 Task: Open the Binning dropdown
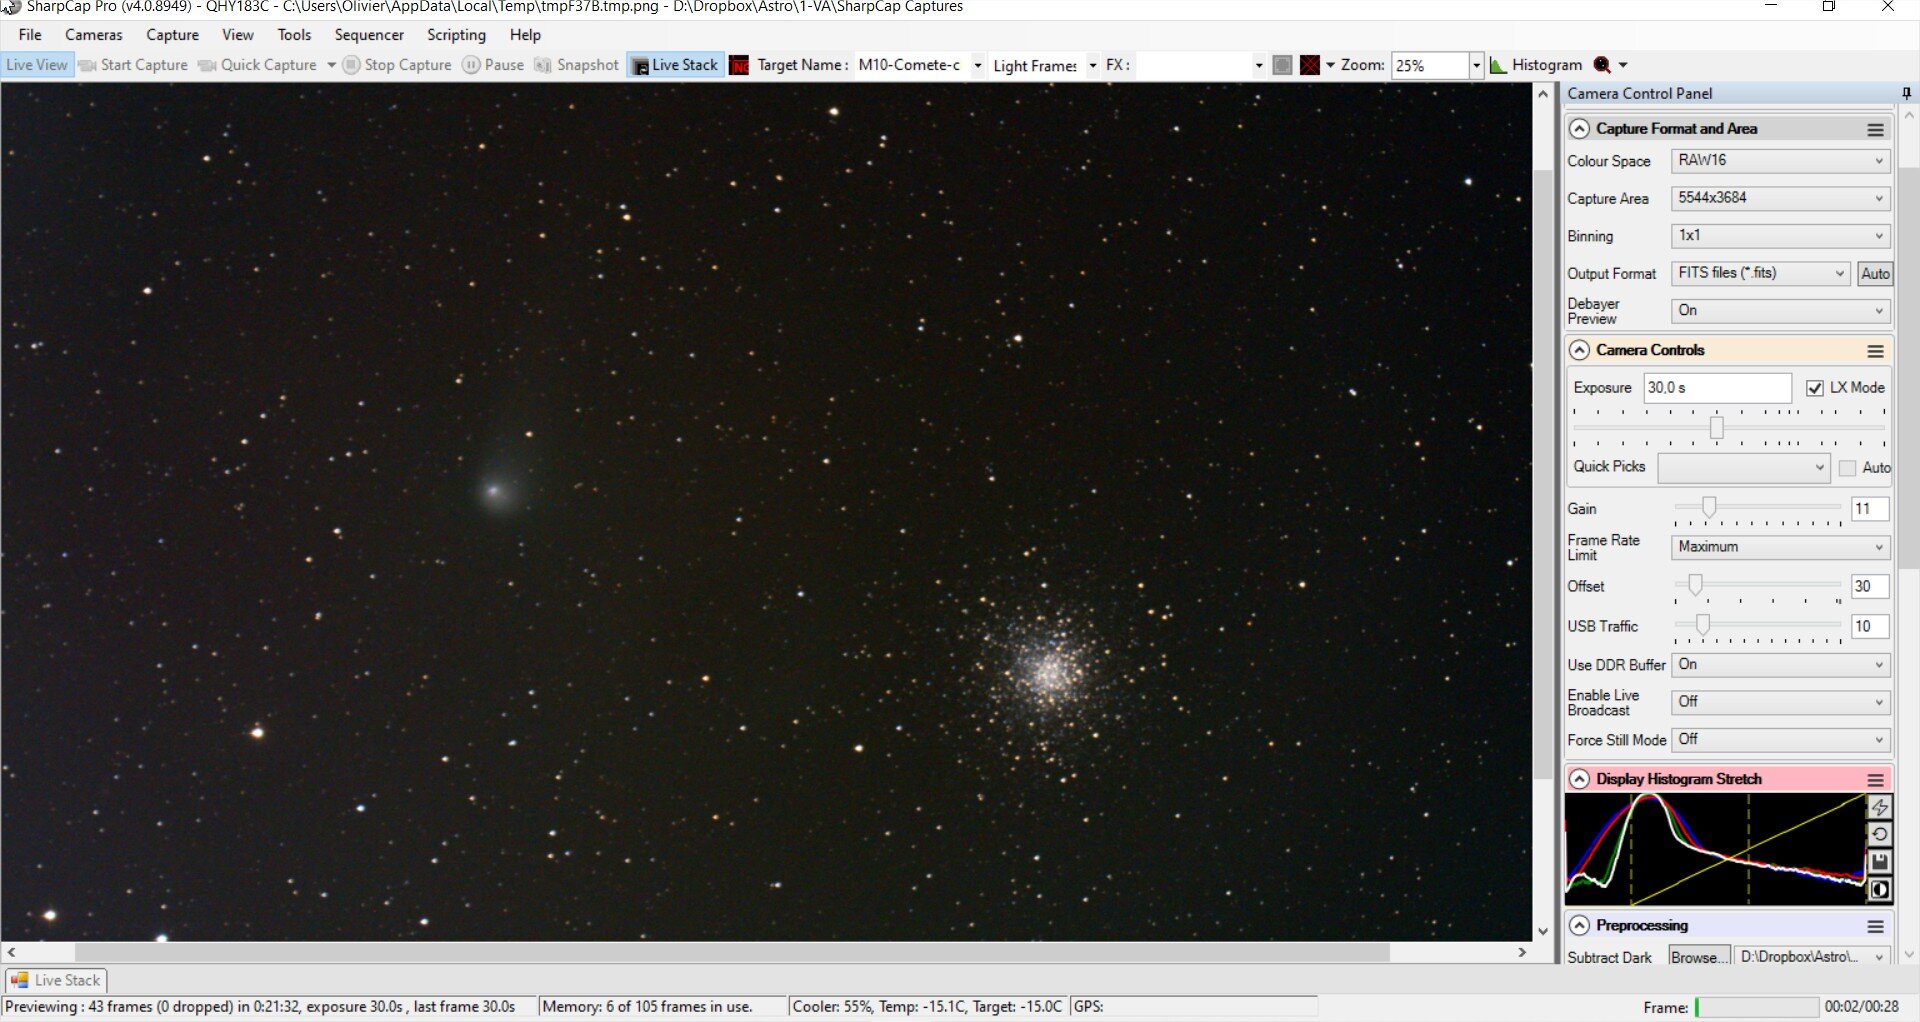tap(1781, 236)
